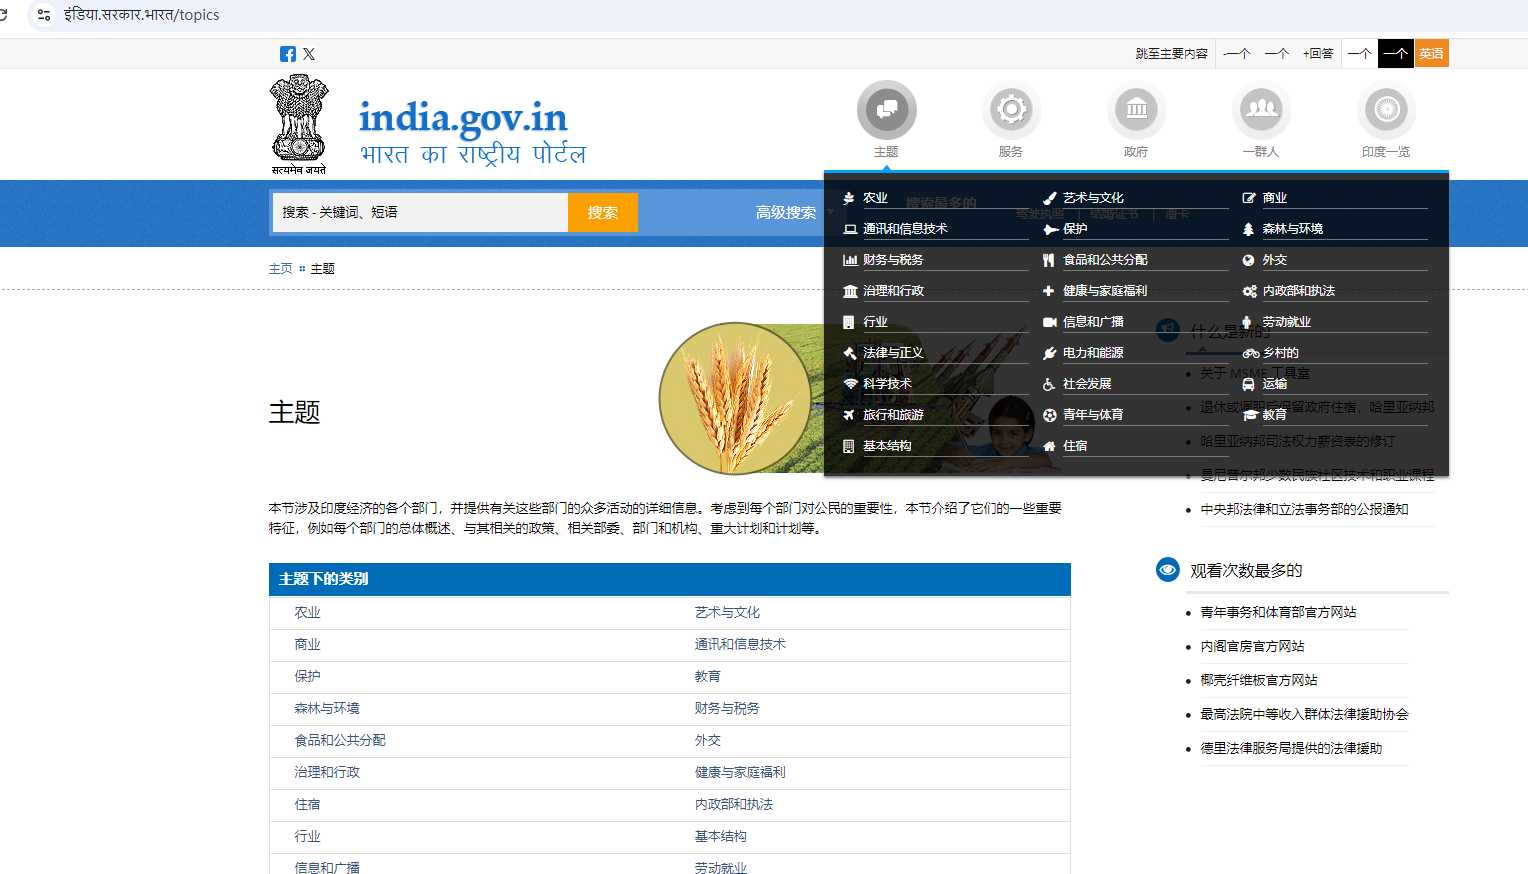Image resolution: width=1528 pixels, height=874 pixels.
Task: Click the india.gov.in logo text
Action: [463, 118]
